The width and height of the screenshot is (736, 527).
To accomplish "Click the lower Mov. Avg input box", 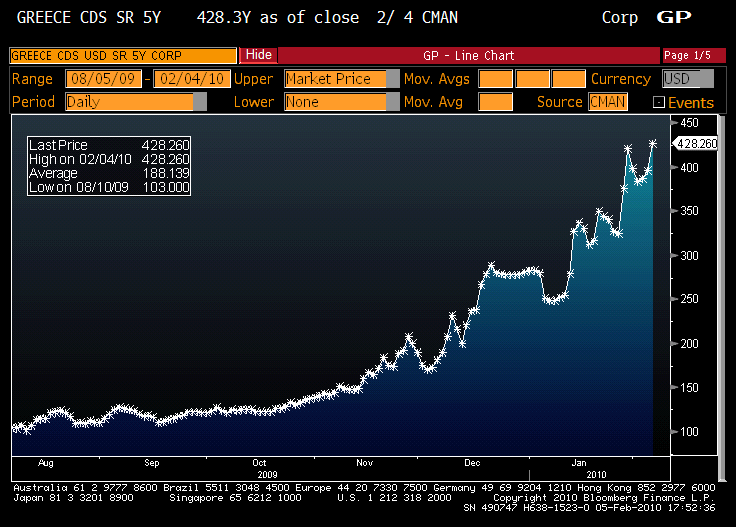I will point(495,101).
